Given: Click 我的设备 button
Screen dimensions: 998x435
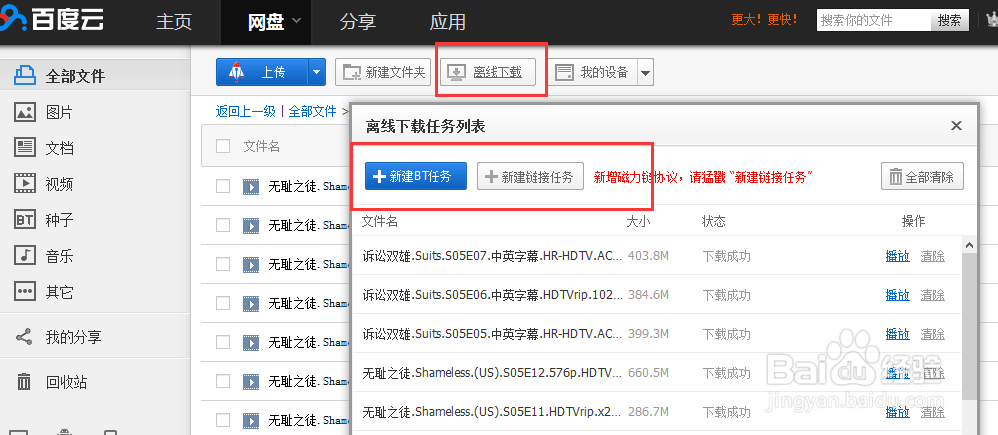Looking at the screenshot, I should point(591,72).
